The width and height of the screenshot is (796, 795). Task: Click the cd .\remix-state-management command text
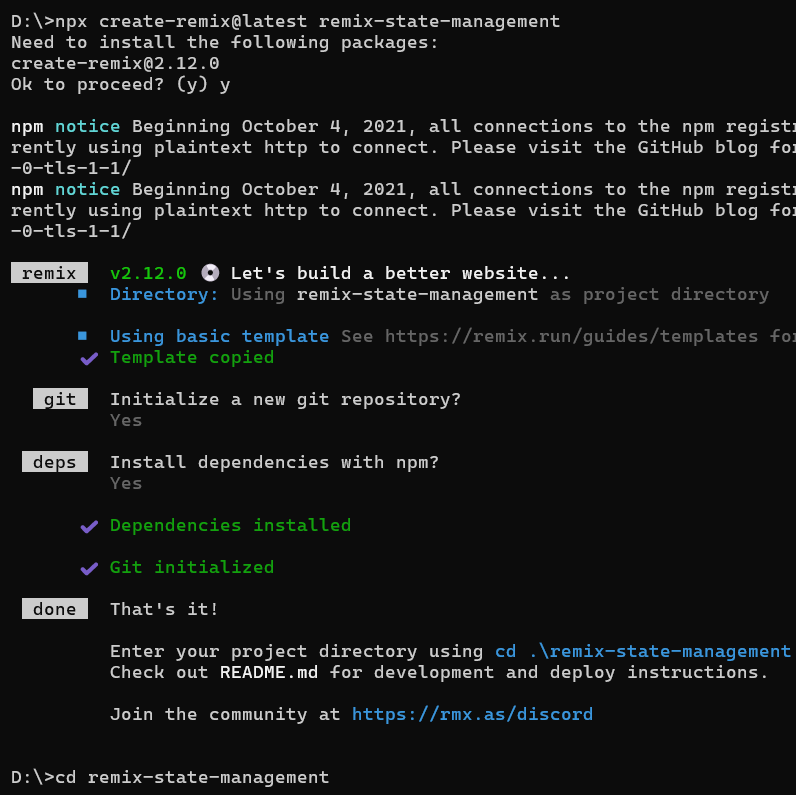tap(643, 651)
